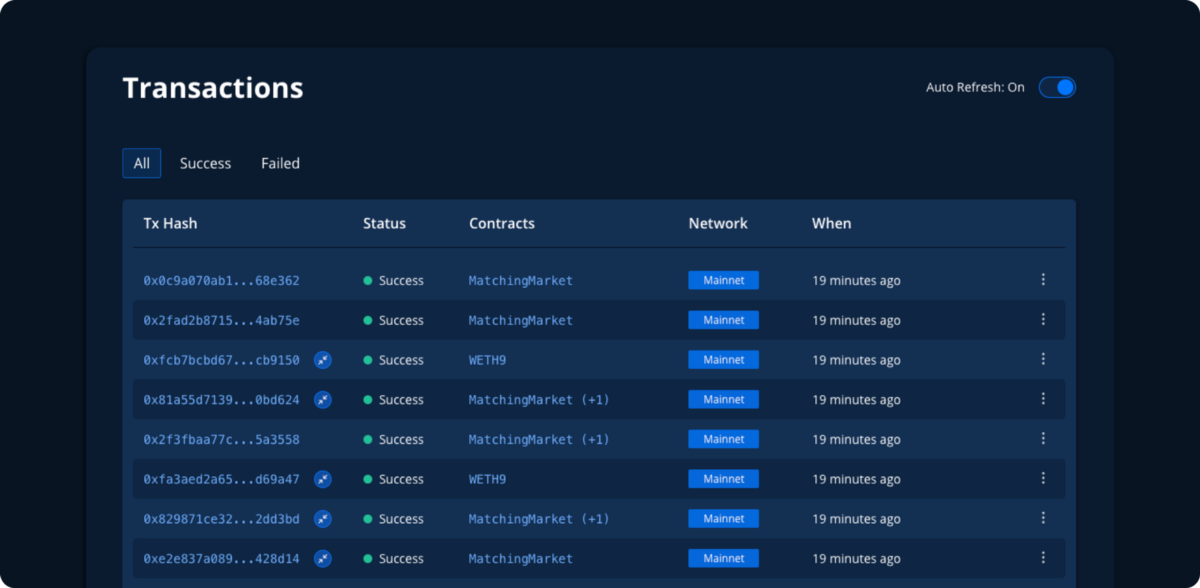Open WETH9 contract in third row
The image size is (1200, 588).
[x=487, y=360]
